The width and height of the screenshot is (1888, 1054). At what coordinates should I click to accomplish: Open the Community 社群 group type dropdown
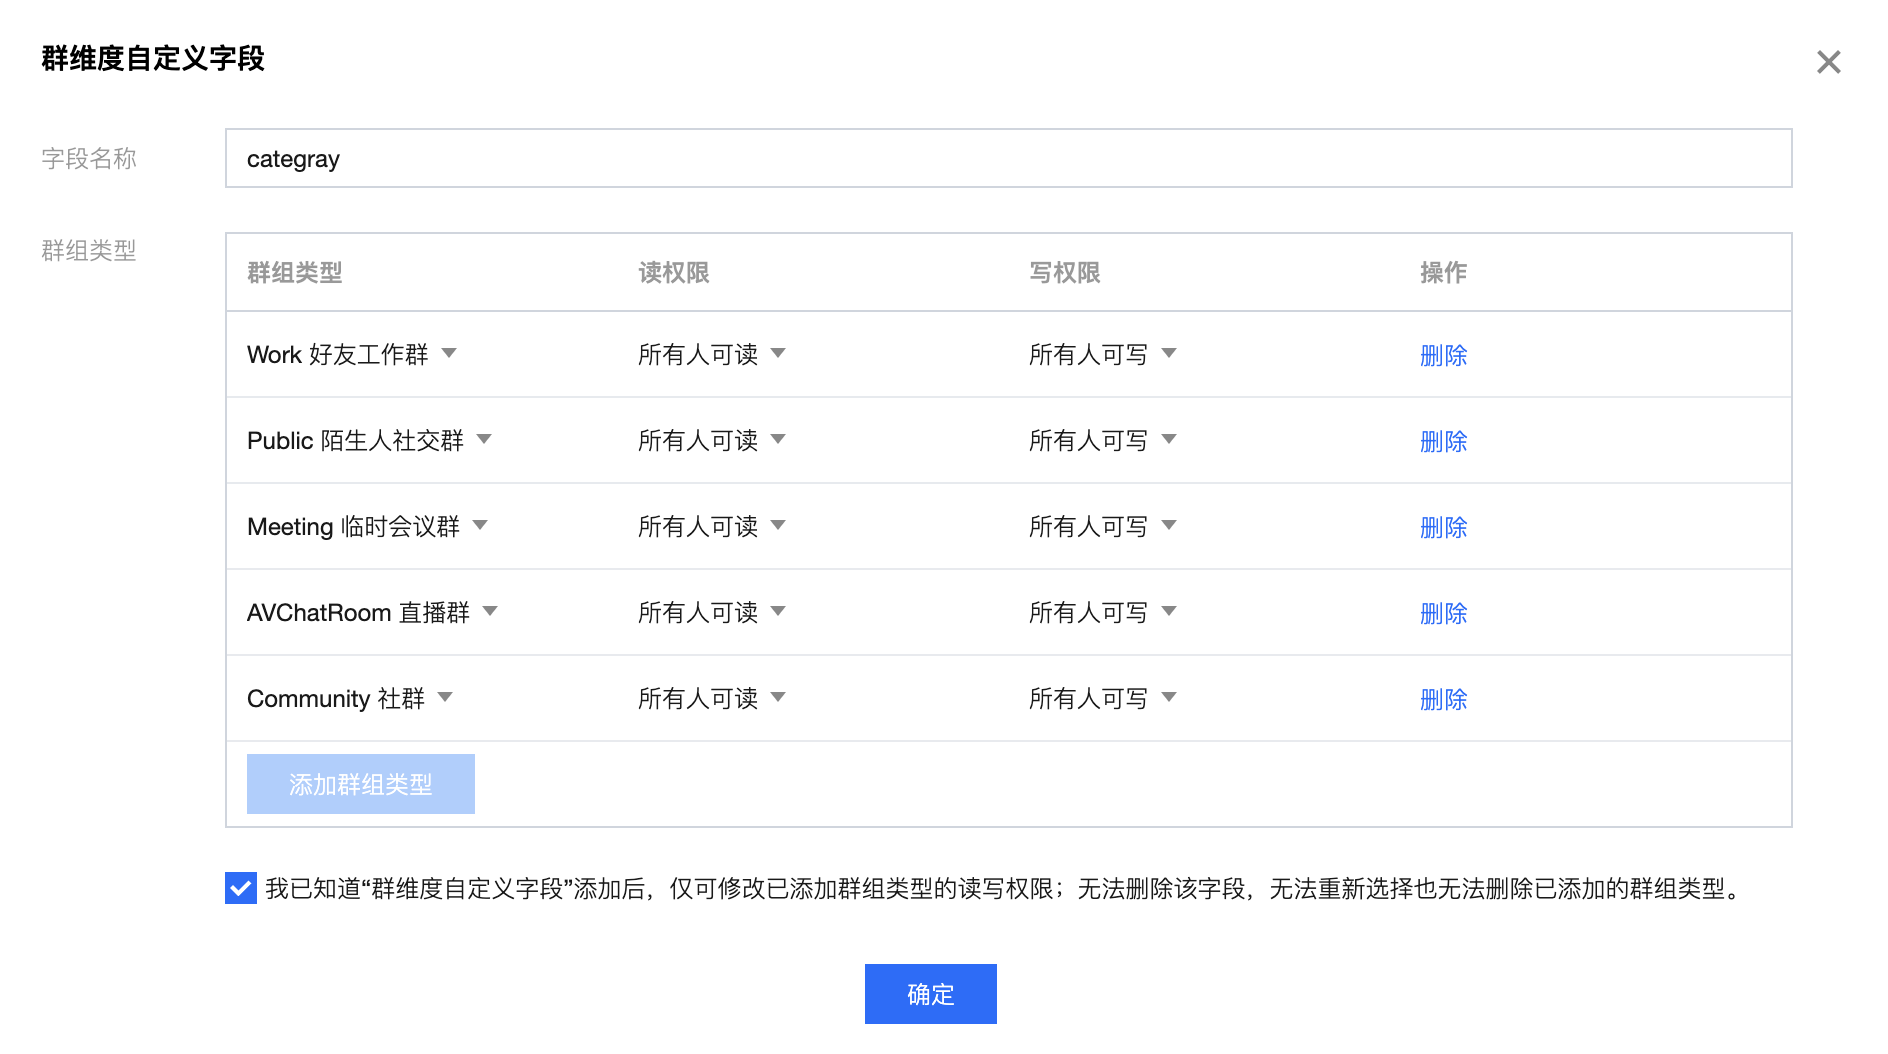pos(350,698)
